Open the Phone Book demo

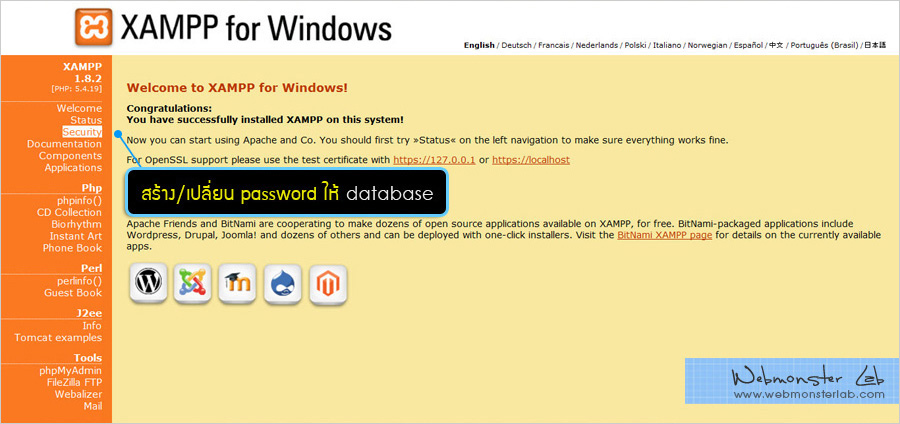point(72,248)
